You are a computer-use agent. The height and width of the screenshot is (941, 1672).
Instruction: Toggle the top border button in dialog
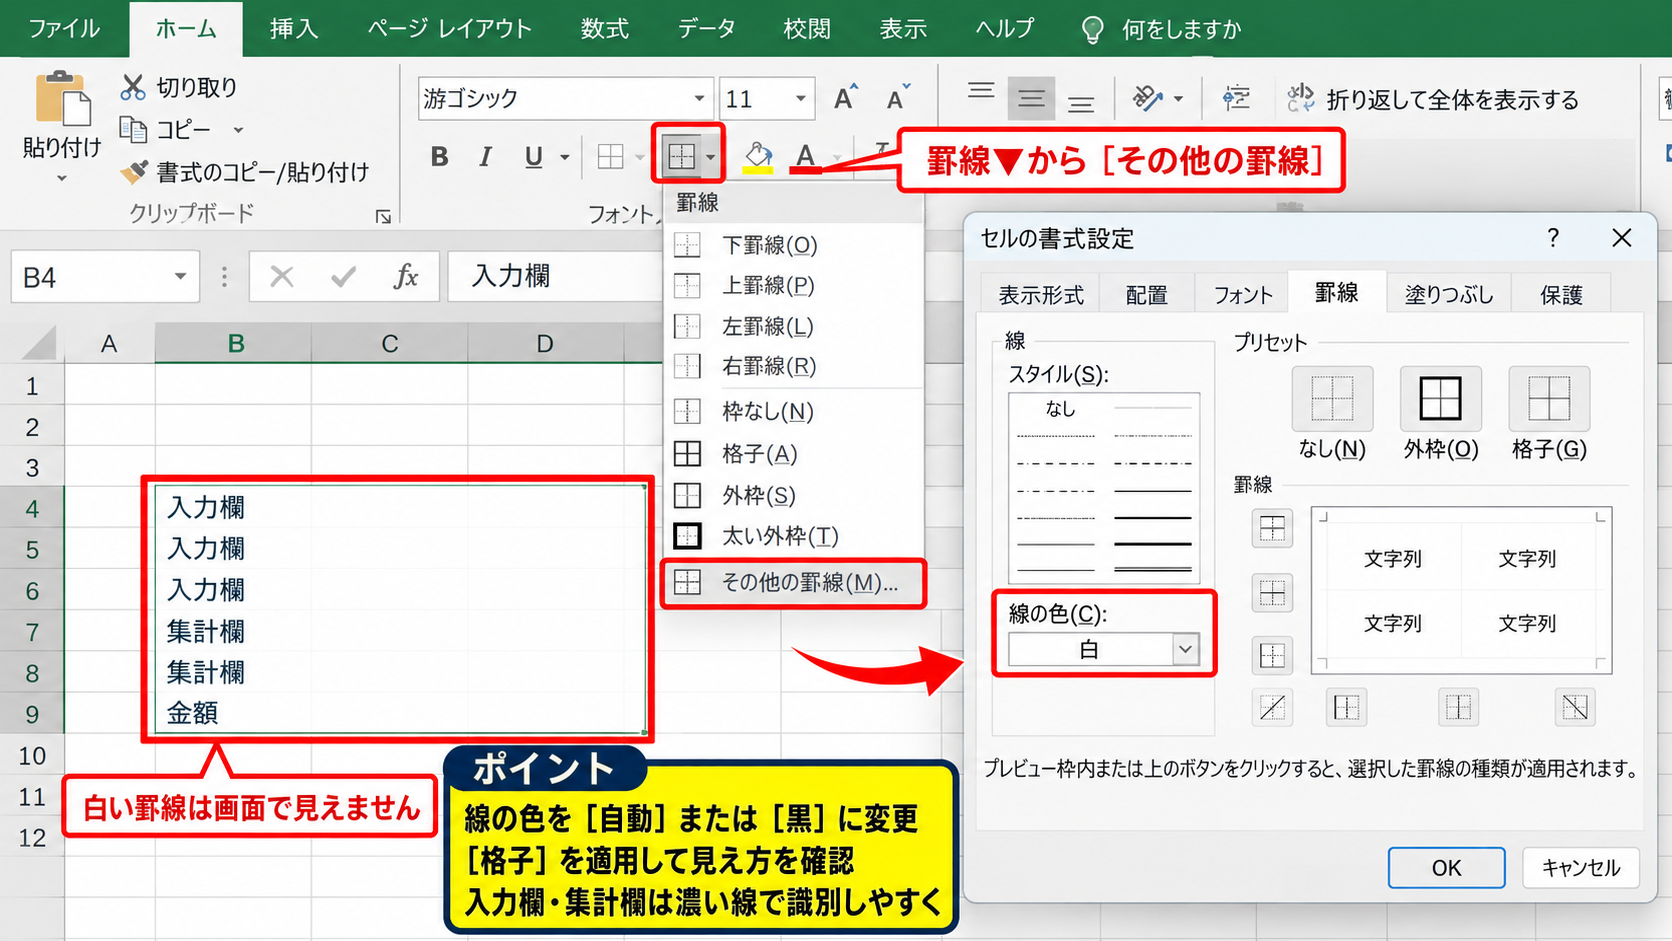1272,528
